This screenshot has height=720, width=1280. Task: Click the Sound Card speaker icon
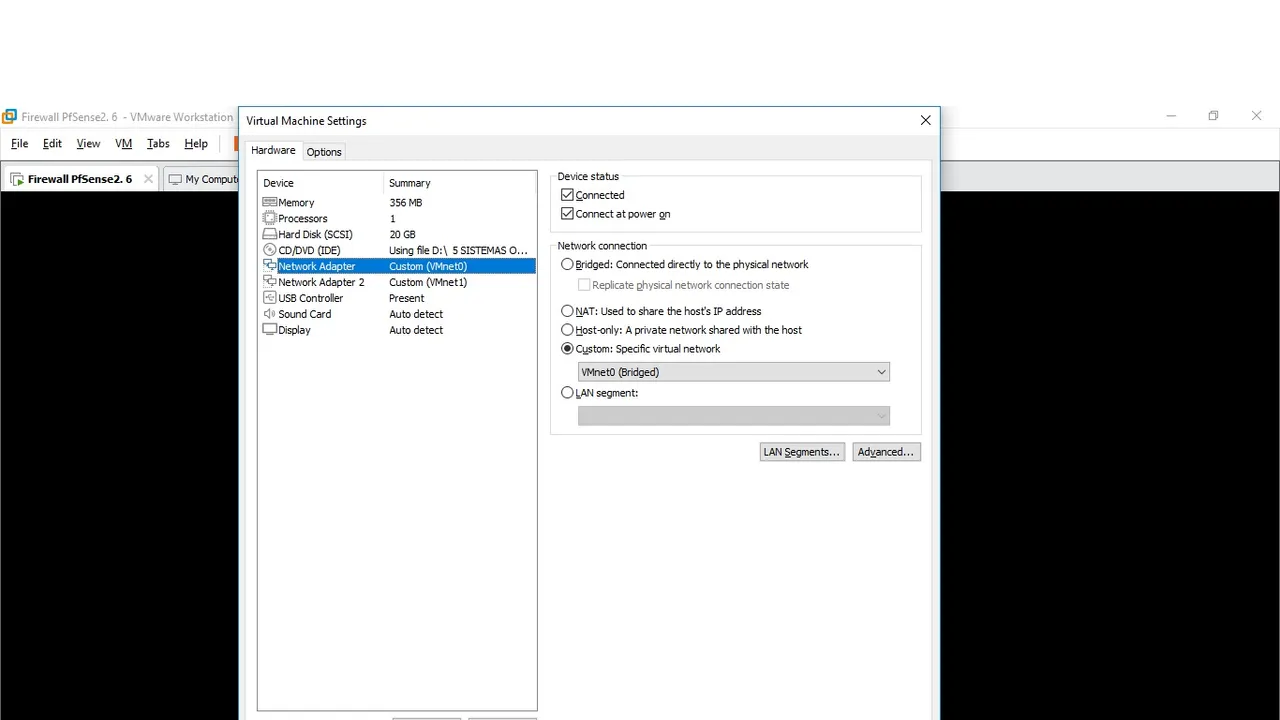coord(269,314)
